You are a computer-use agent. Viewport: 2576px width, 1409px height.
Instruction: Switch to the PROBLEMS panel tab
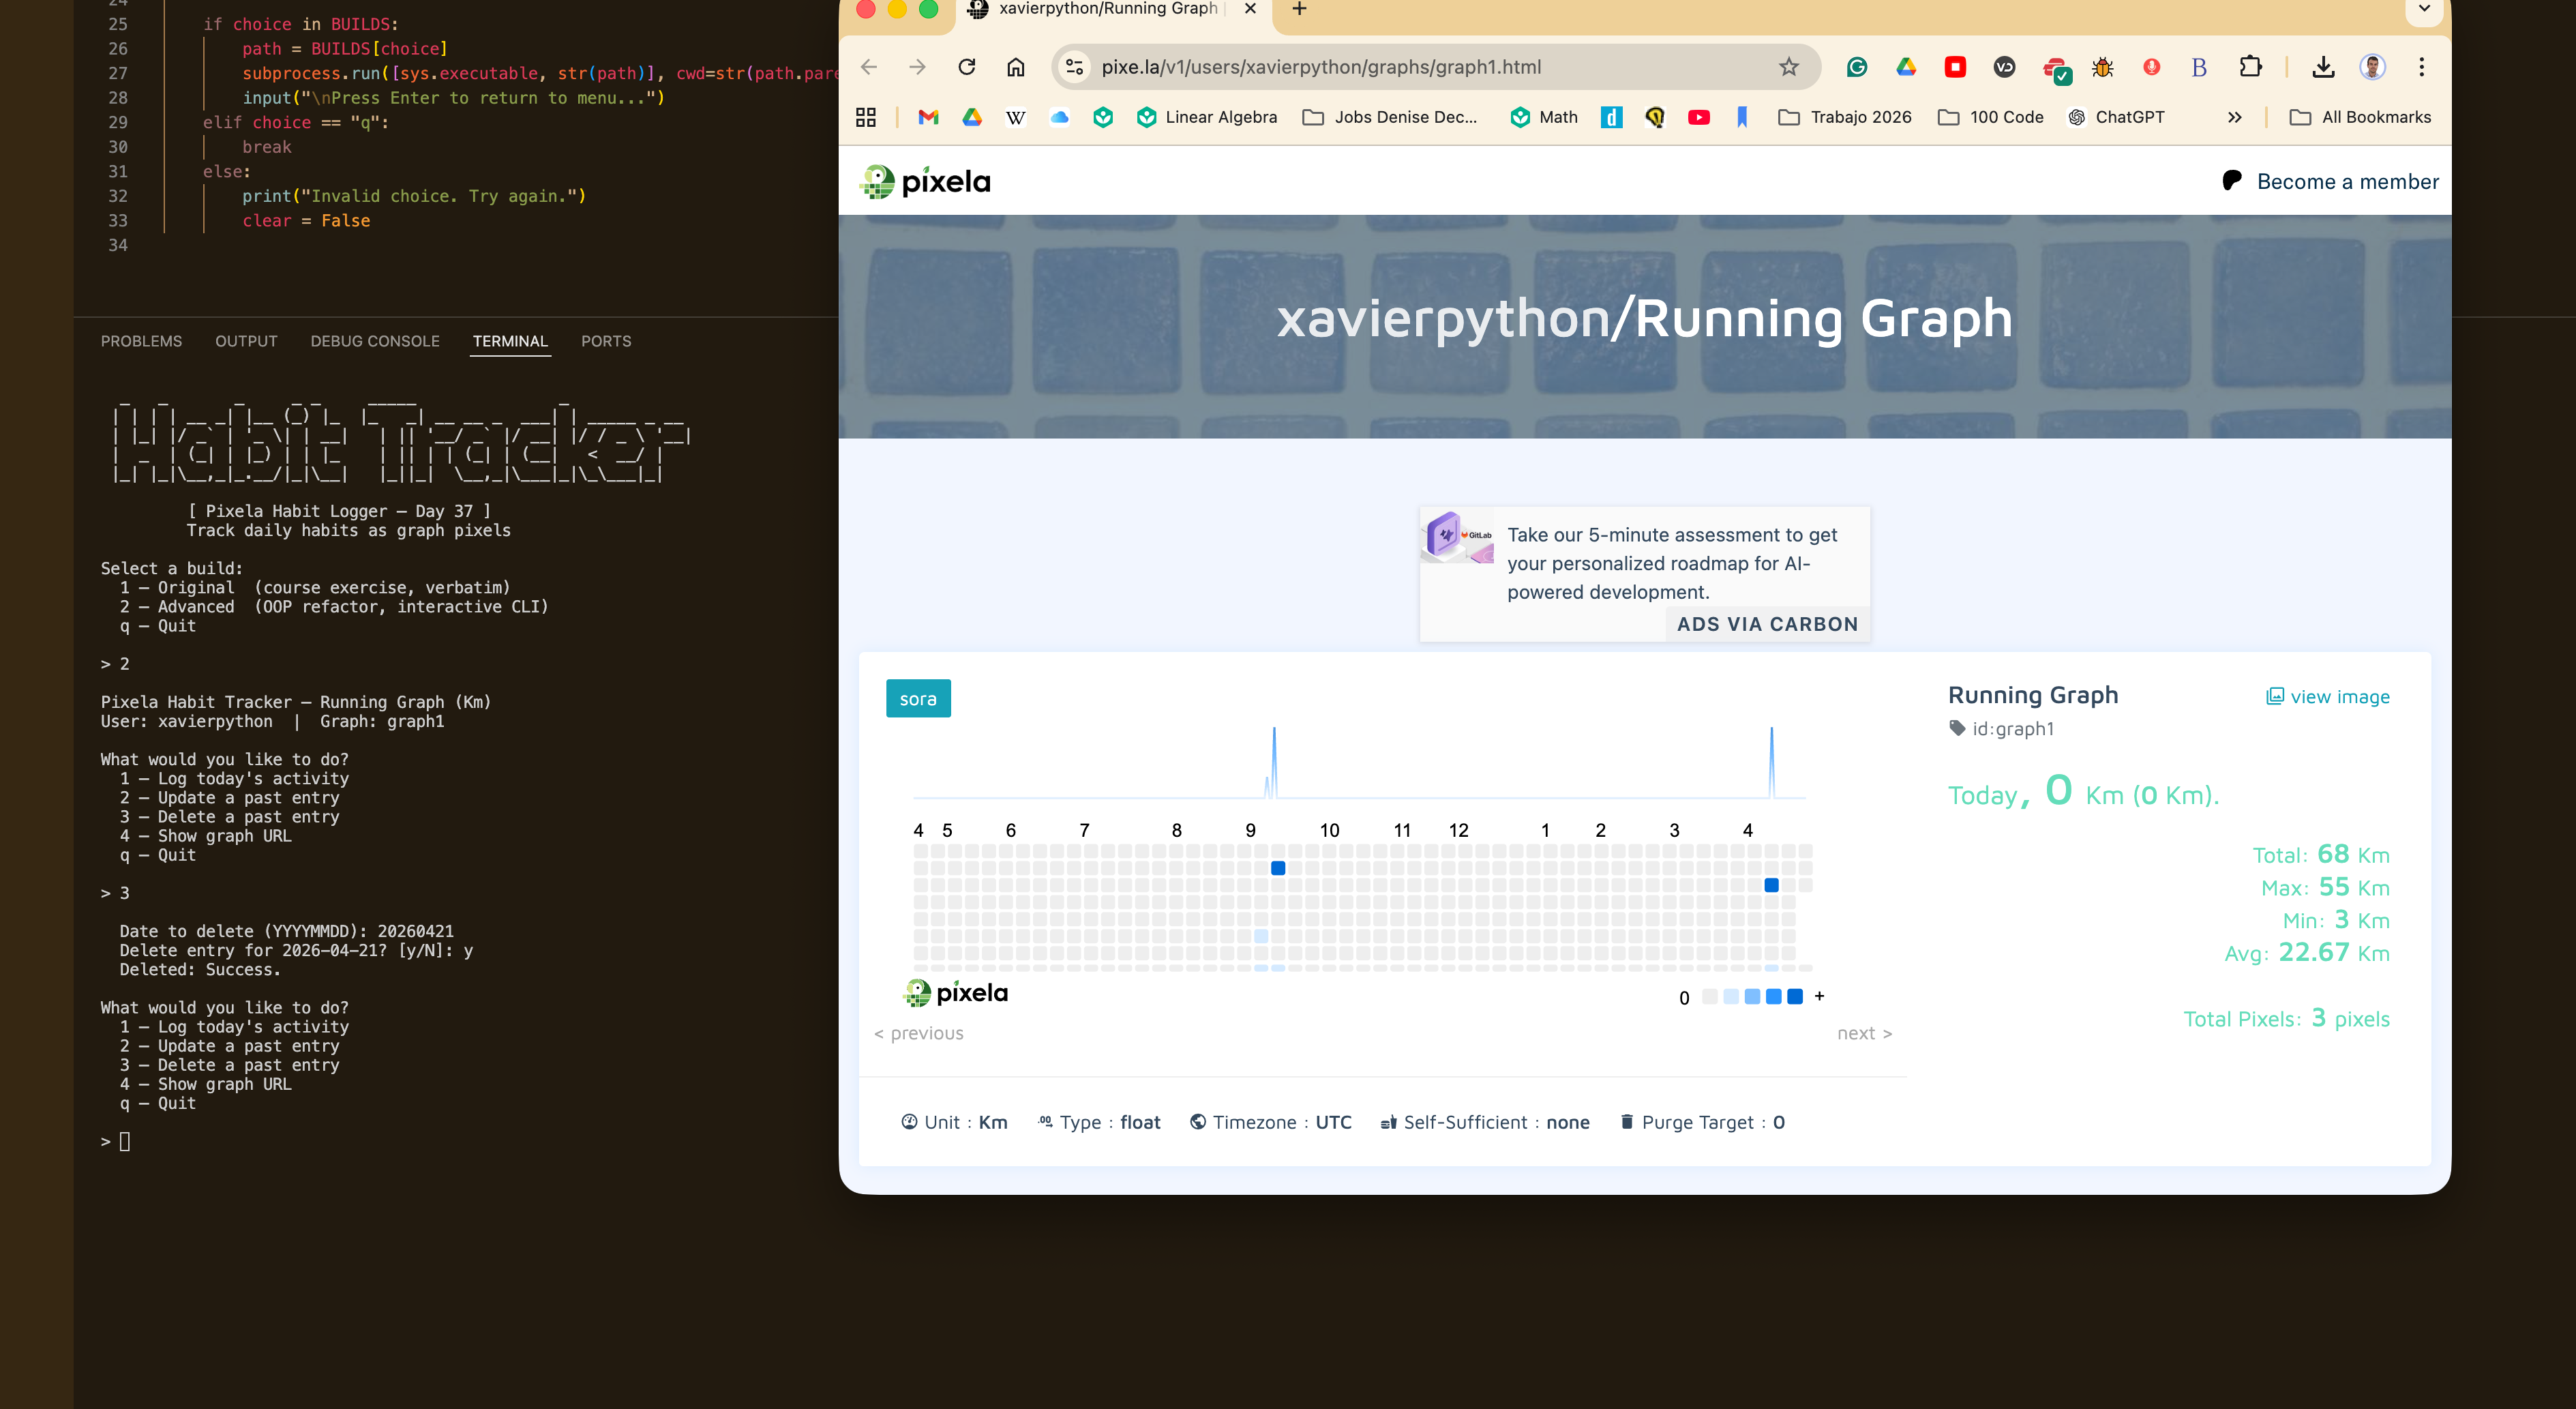click(x=141, y=341)
